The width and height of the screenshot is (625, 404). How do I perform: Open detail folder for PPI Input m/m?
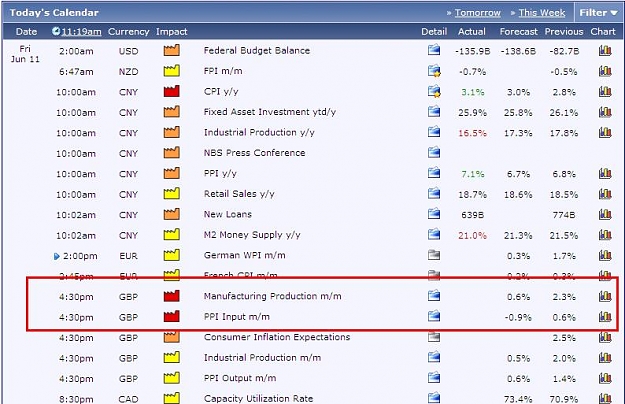point(434,317)
